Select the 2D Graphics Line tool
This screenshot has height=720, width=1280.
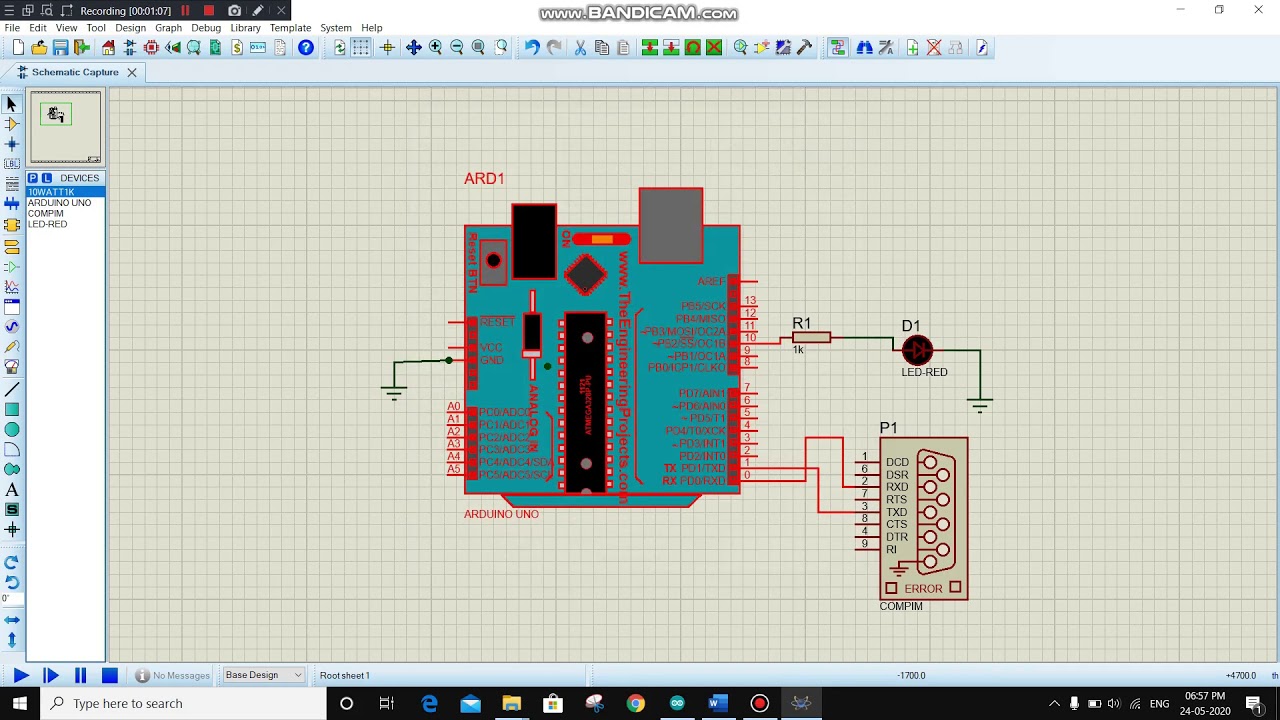pyautogui.click(x=12, y=389)
